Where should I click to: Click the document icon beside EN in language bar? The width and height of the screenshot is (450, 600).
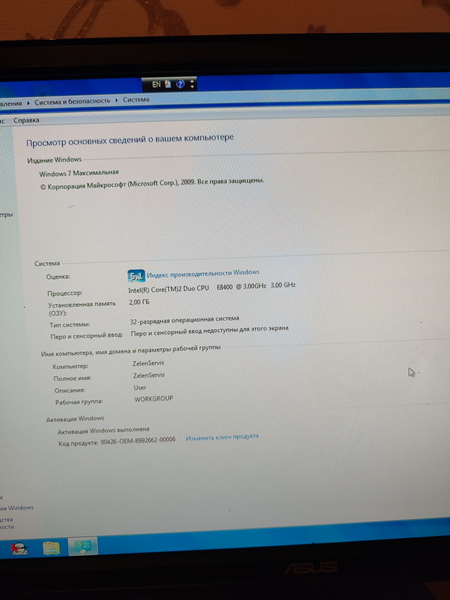pyautogui.click(x=168, y=84)
